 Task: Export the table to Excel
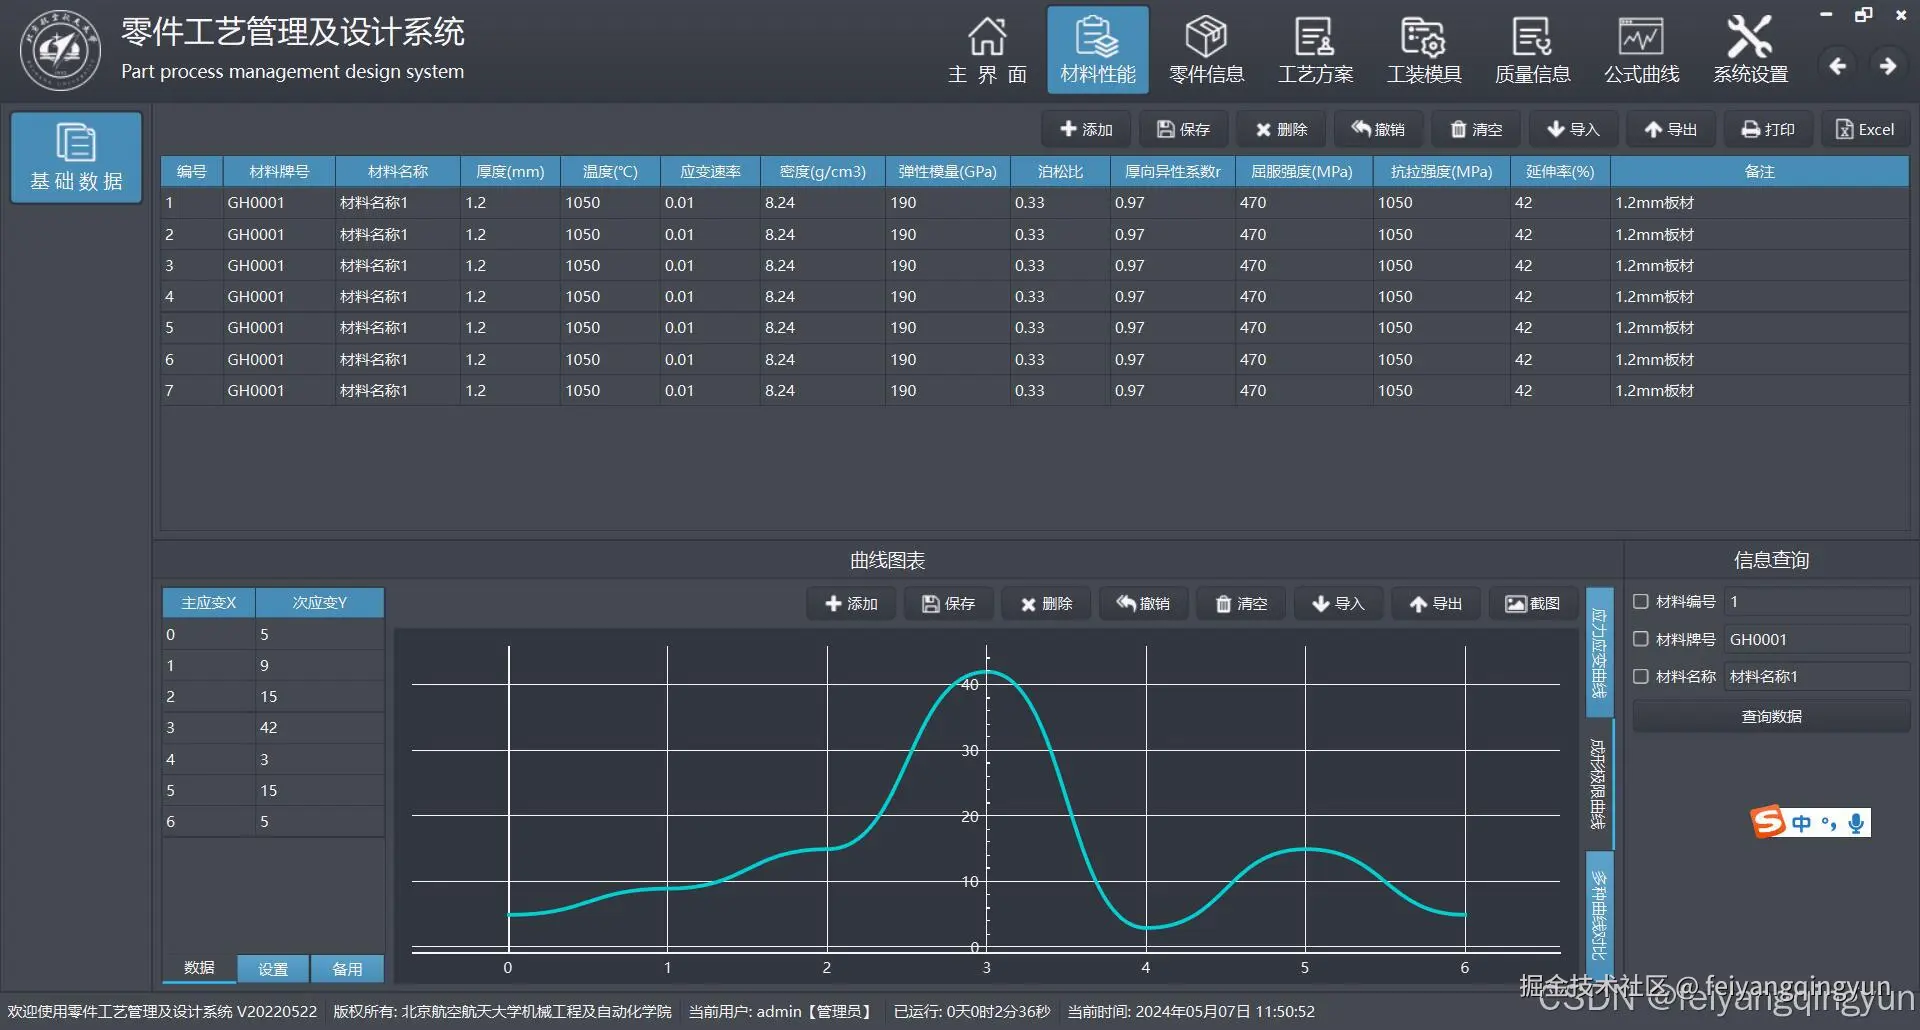click(x=1865, y=129)
